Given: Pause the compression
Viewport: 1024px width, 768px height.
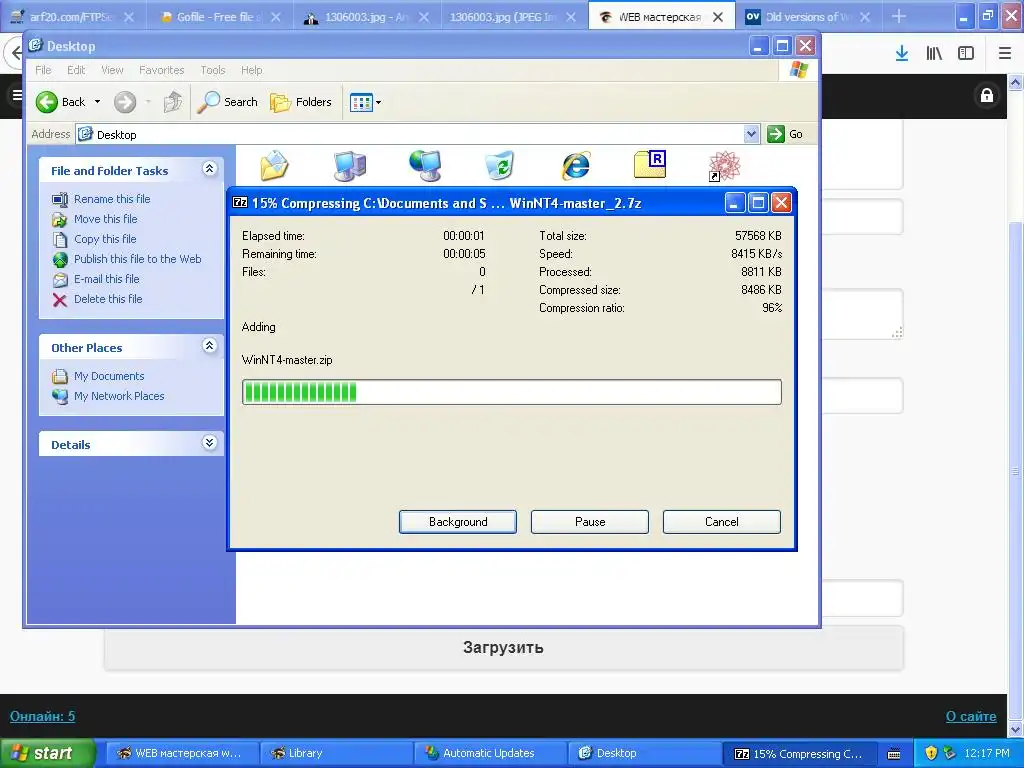Looking at the screenshot, I should pyautogui.click(x=590, y=522).
